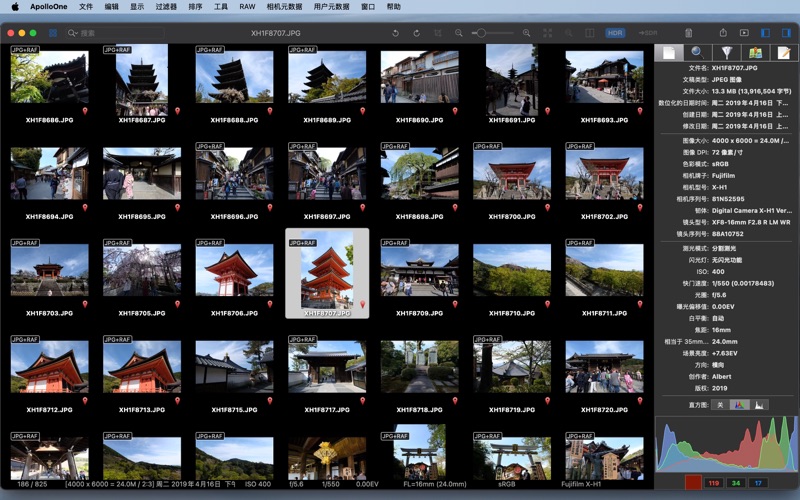Open the notes edit tab
Screen dimensions: 800x500
point(784,53)
